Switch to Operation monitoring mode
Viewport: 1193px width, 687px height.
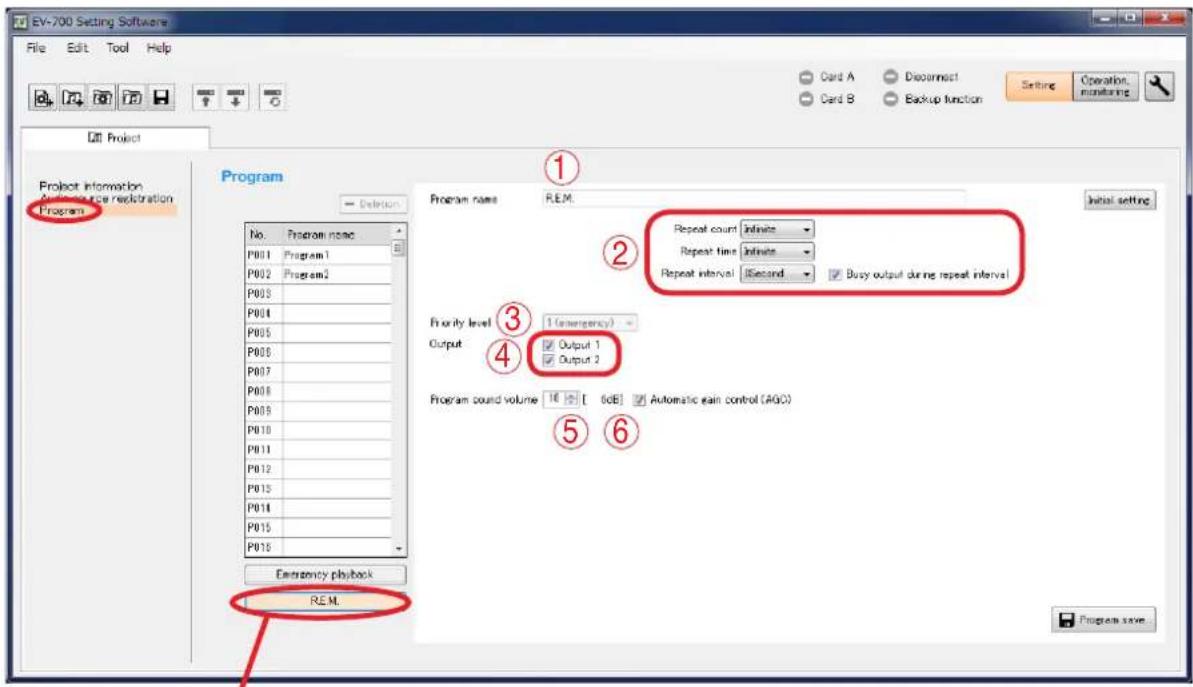tap(1106, 86)
